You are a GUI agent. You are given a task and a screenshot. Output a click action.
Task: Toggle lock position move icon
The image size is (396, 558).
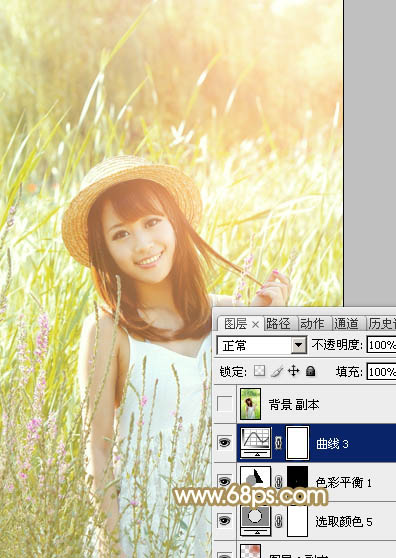(x=294, y=371)
